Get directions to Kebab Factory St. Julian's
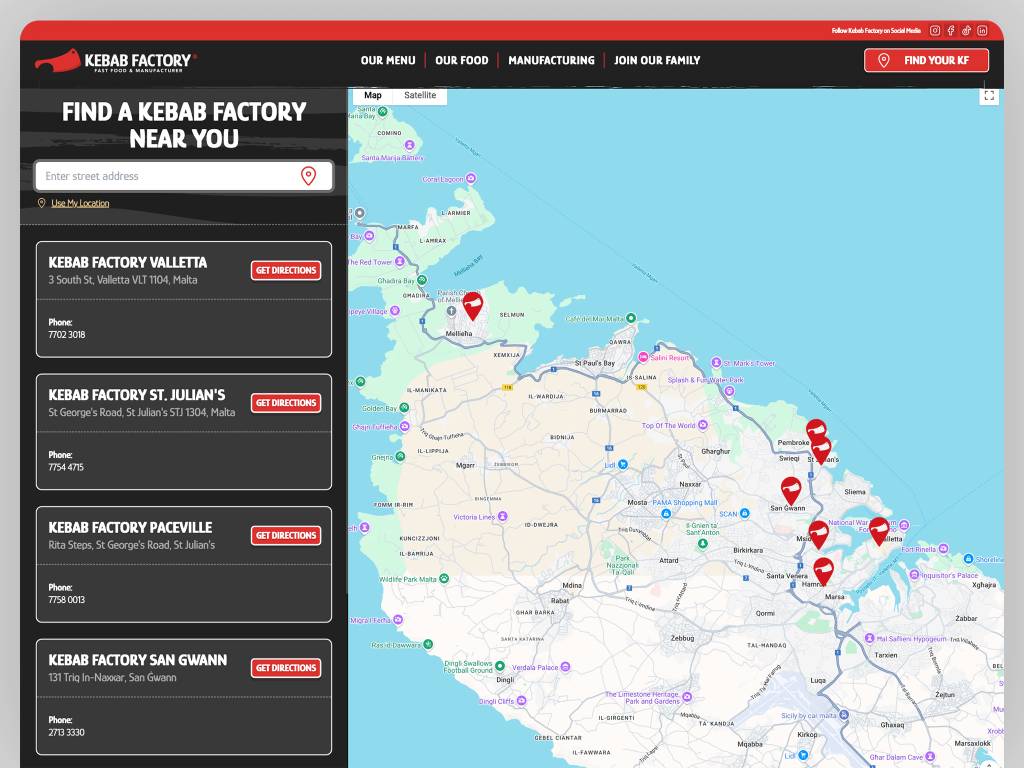 pos(286,403)
